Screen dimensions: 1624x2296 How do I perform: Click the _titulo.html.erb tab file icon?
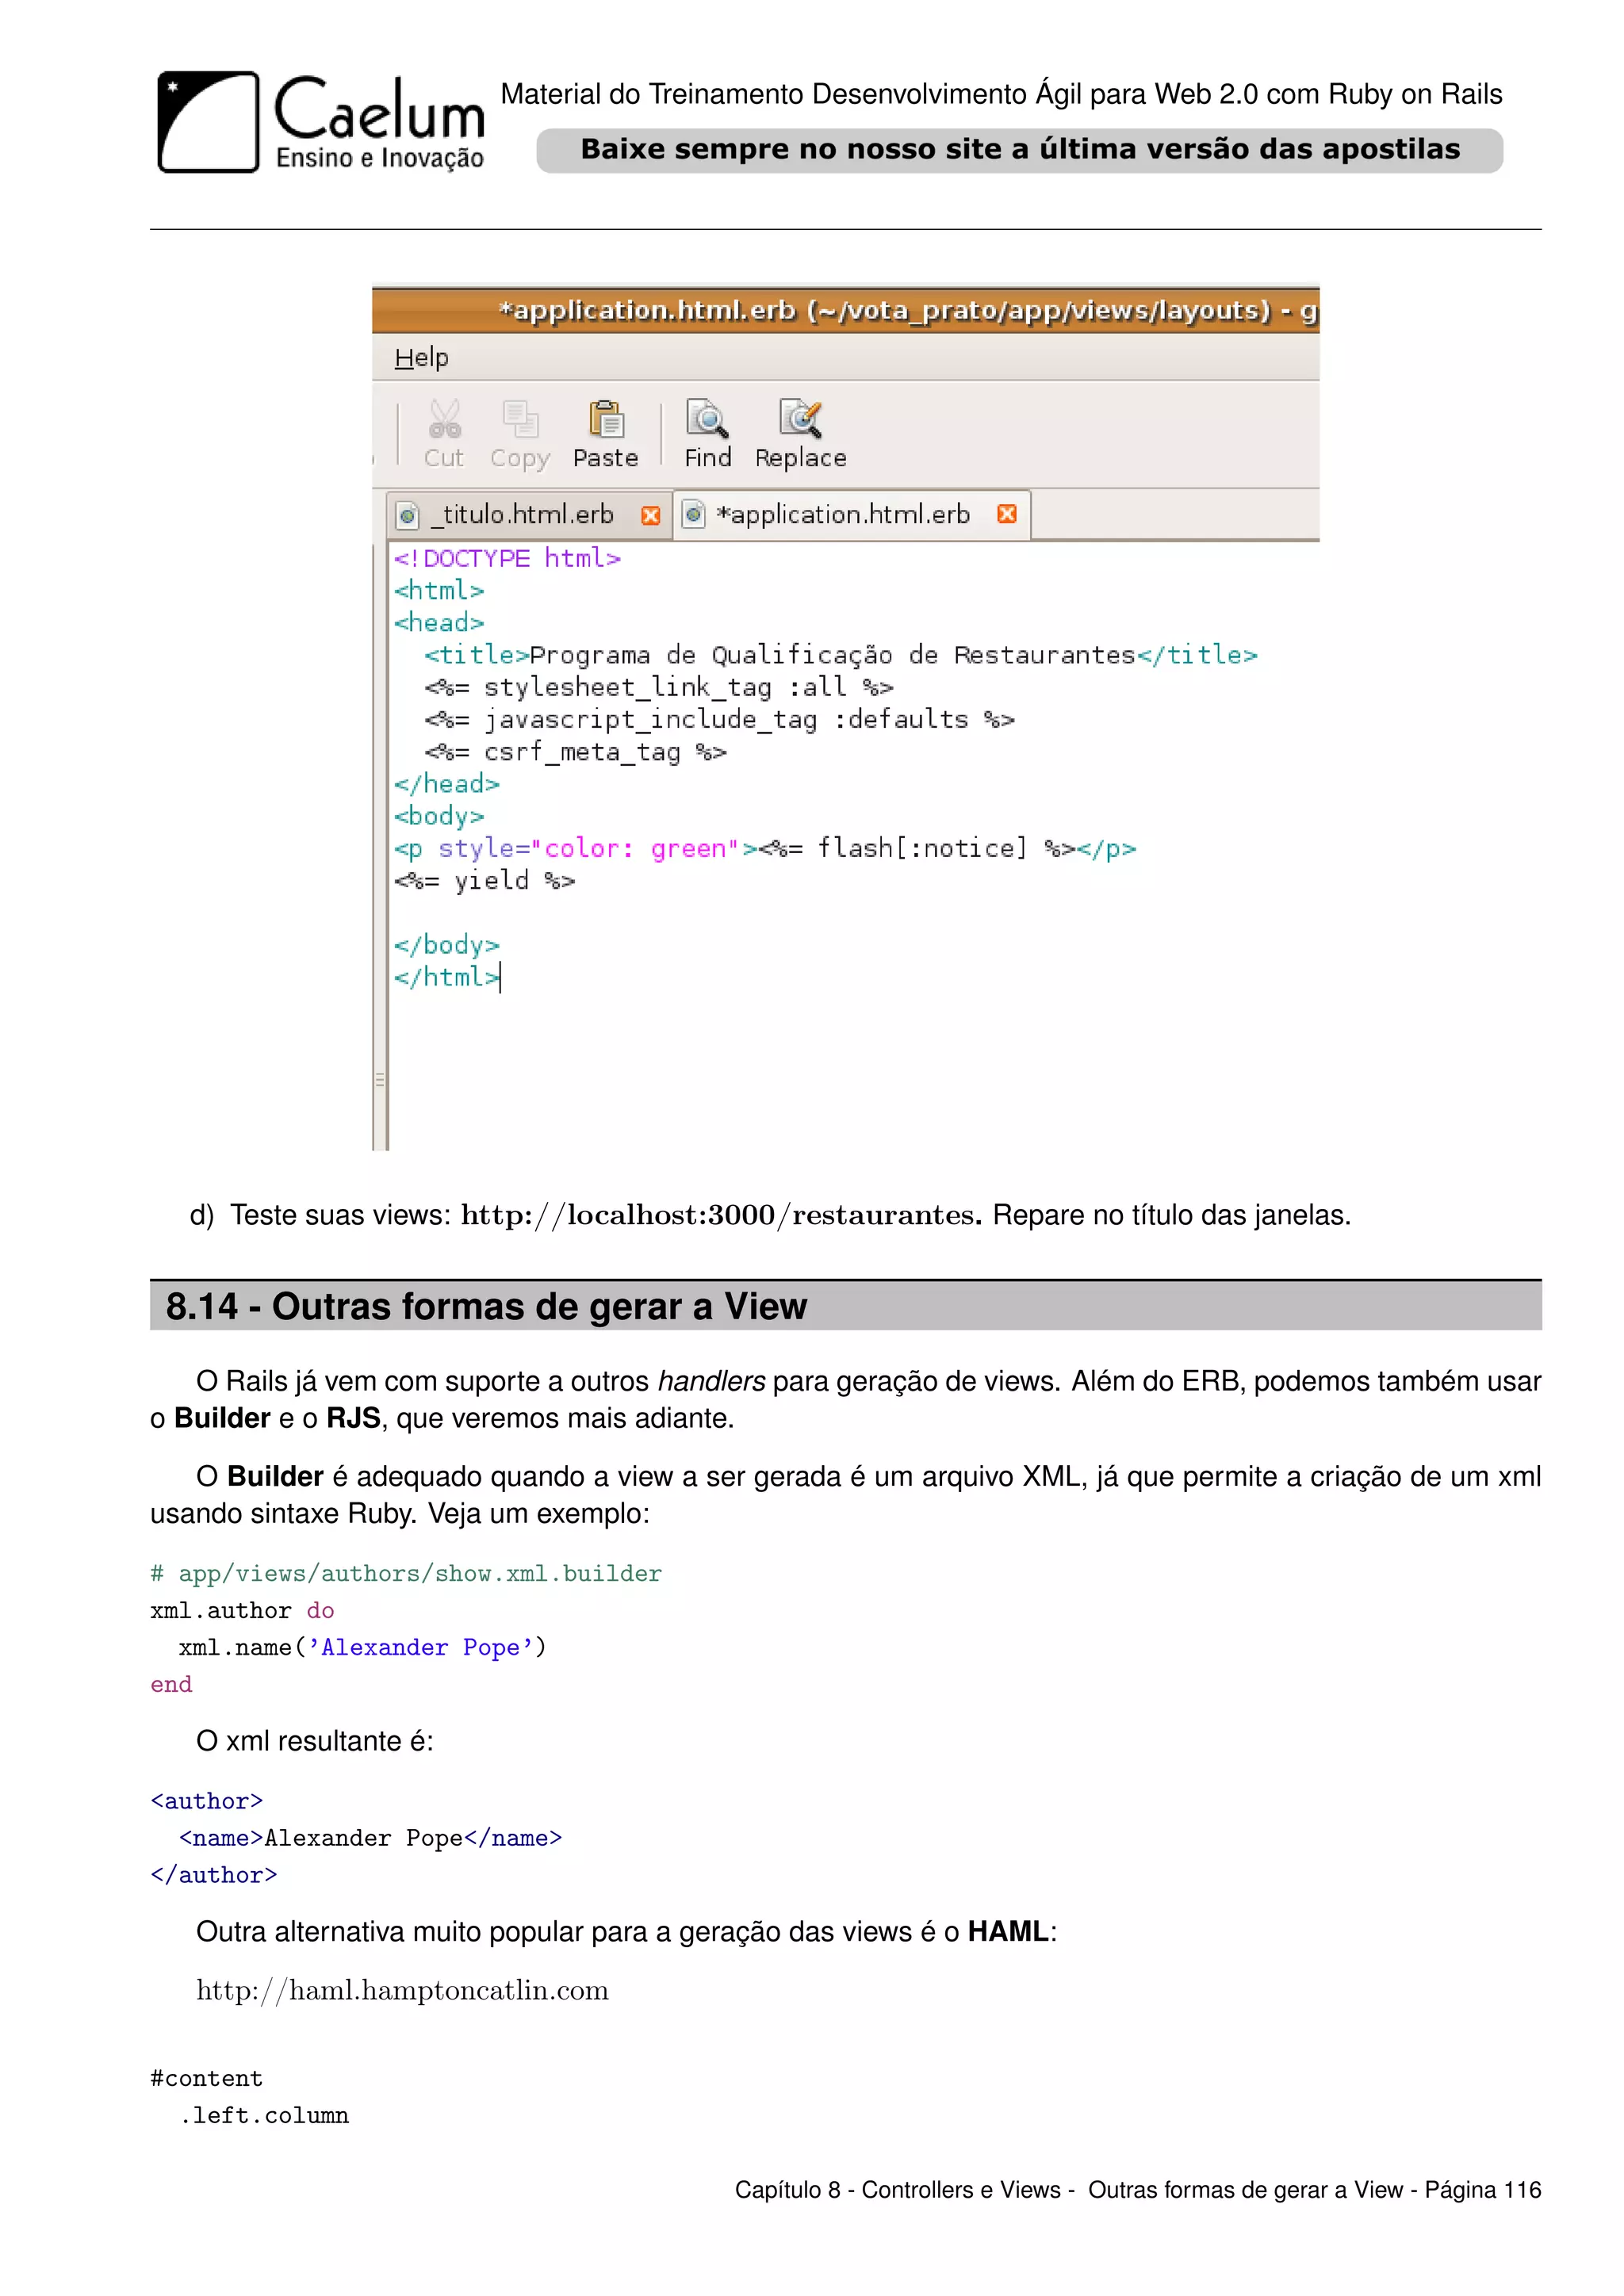407,515
